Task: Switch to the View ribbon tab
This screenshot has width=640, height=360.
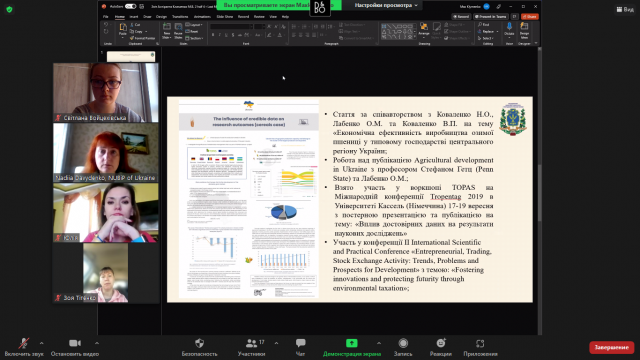Action: pos(273,17)
